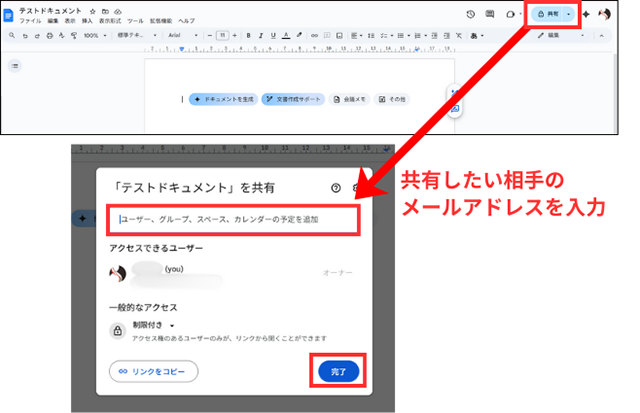This screenshot has width=640, height=413.
Task: Open the comments panel icon
Action: [490, 14]
